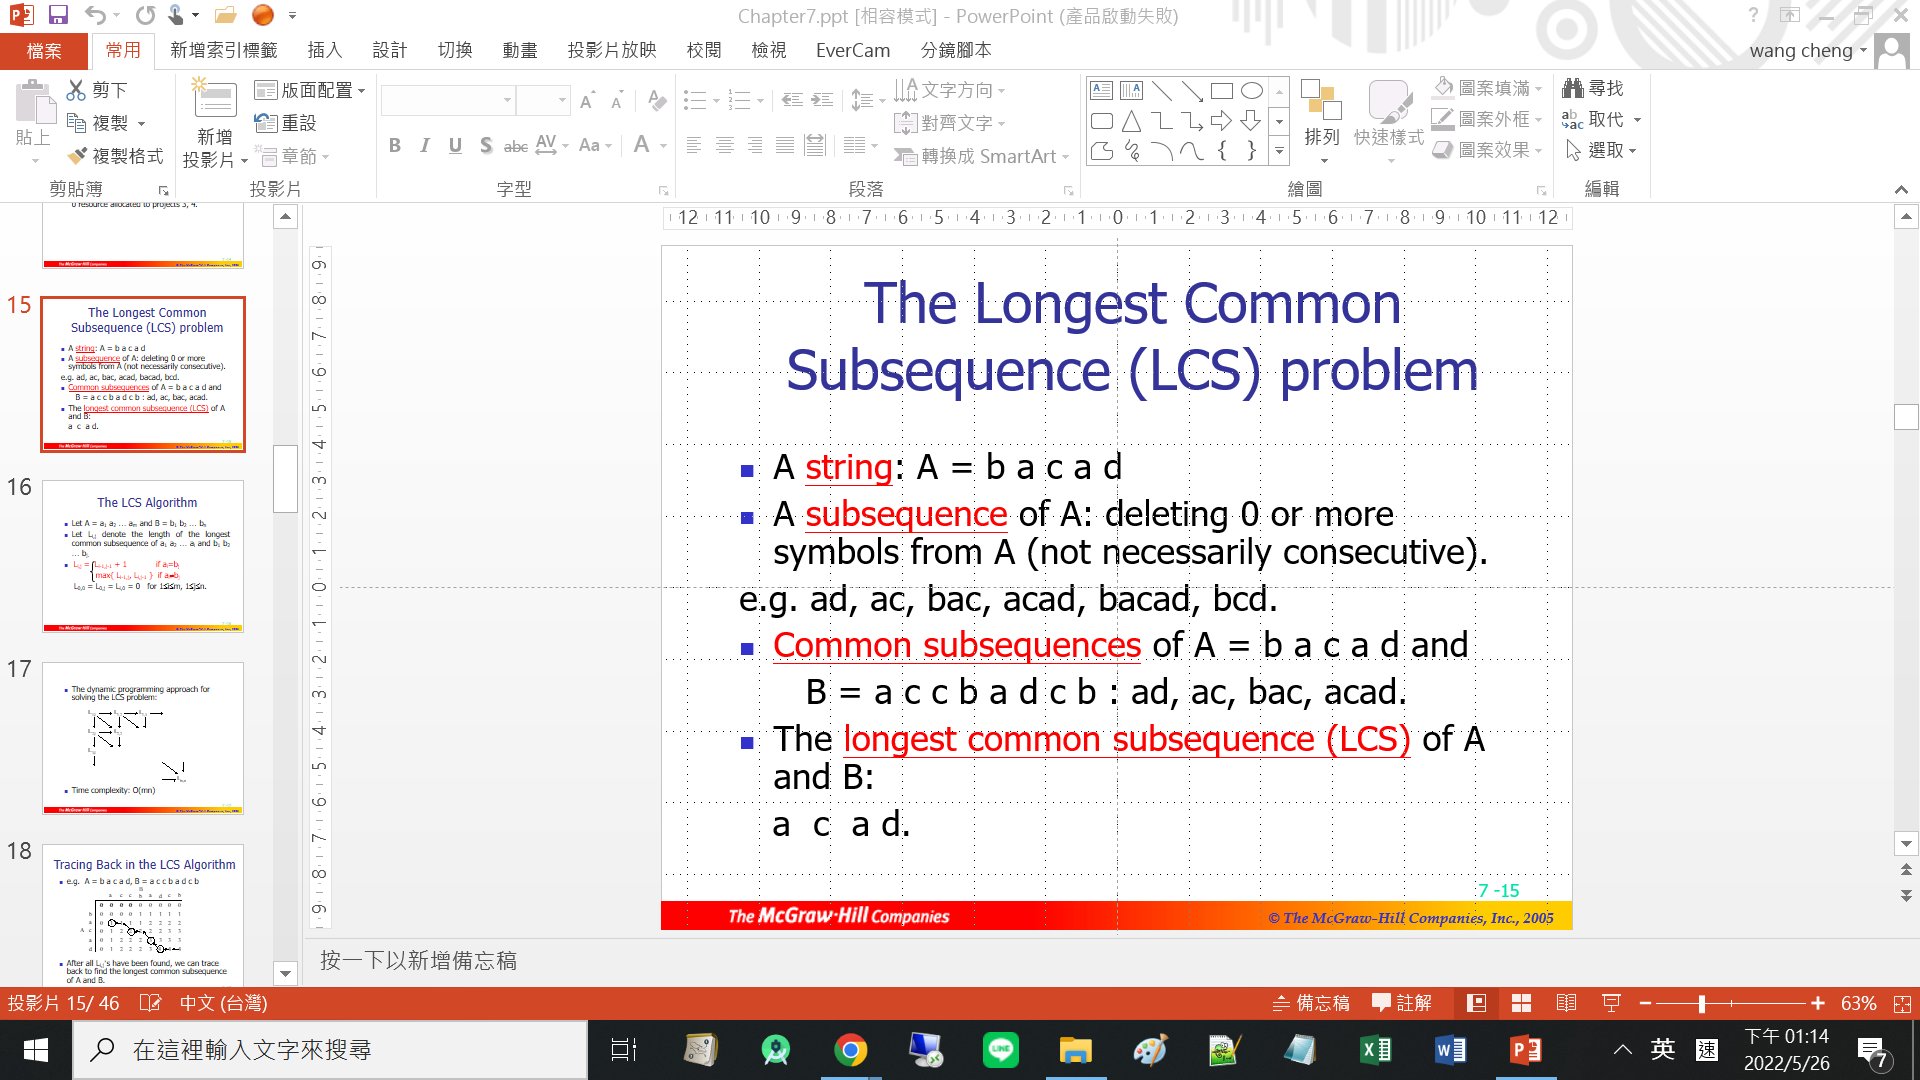Click the language 中文 (台灣) in status bar
The width and height of the screenshot is (1920, 1080).
pyautogui.click(x=223, y=1003)
